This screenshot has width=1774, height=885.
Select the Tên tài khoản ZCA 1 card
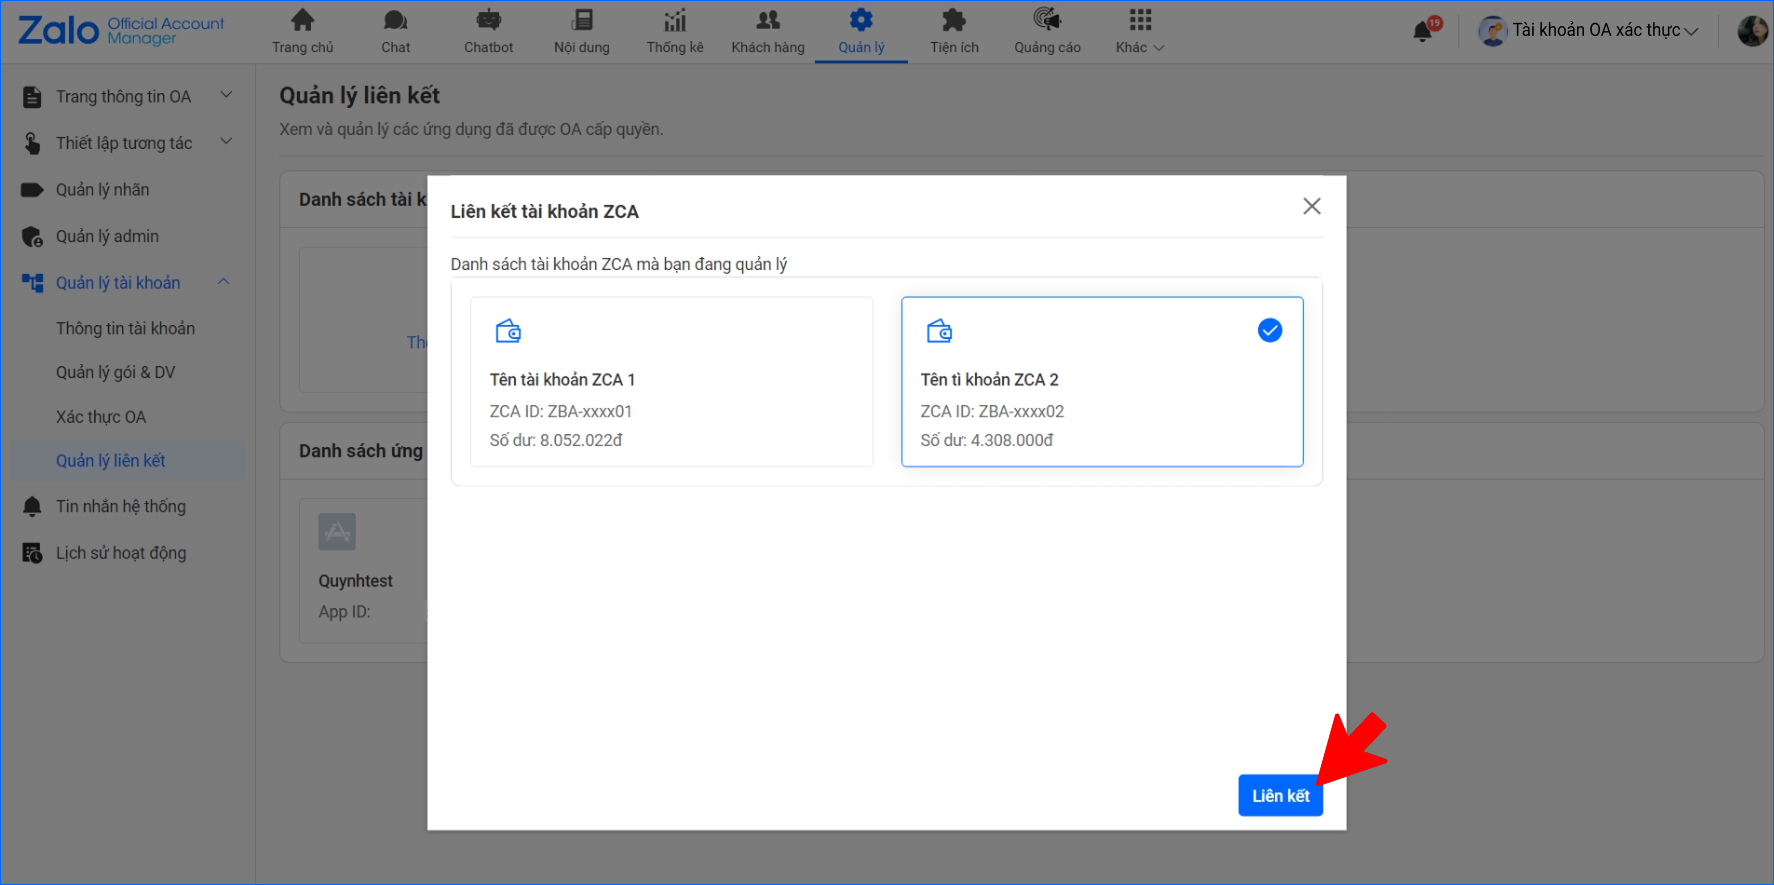[x=671, y=381]
